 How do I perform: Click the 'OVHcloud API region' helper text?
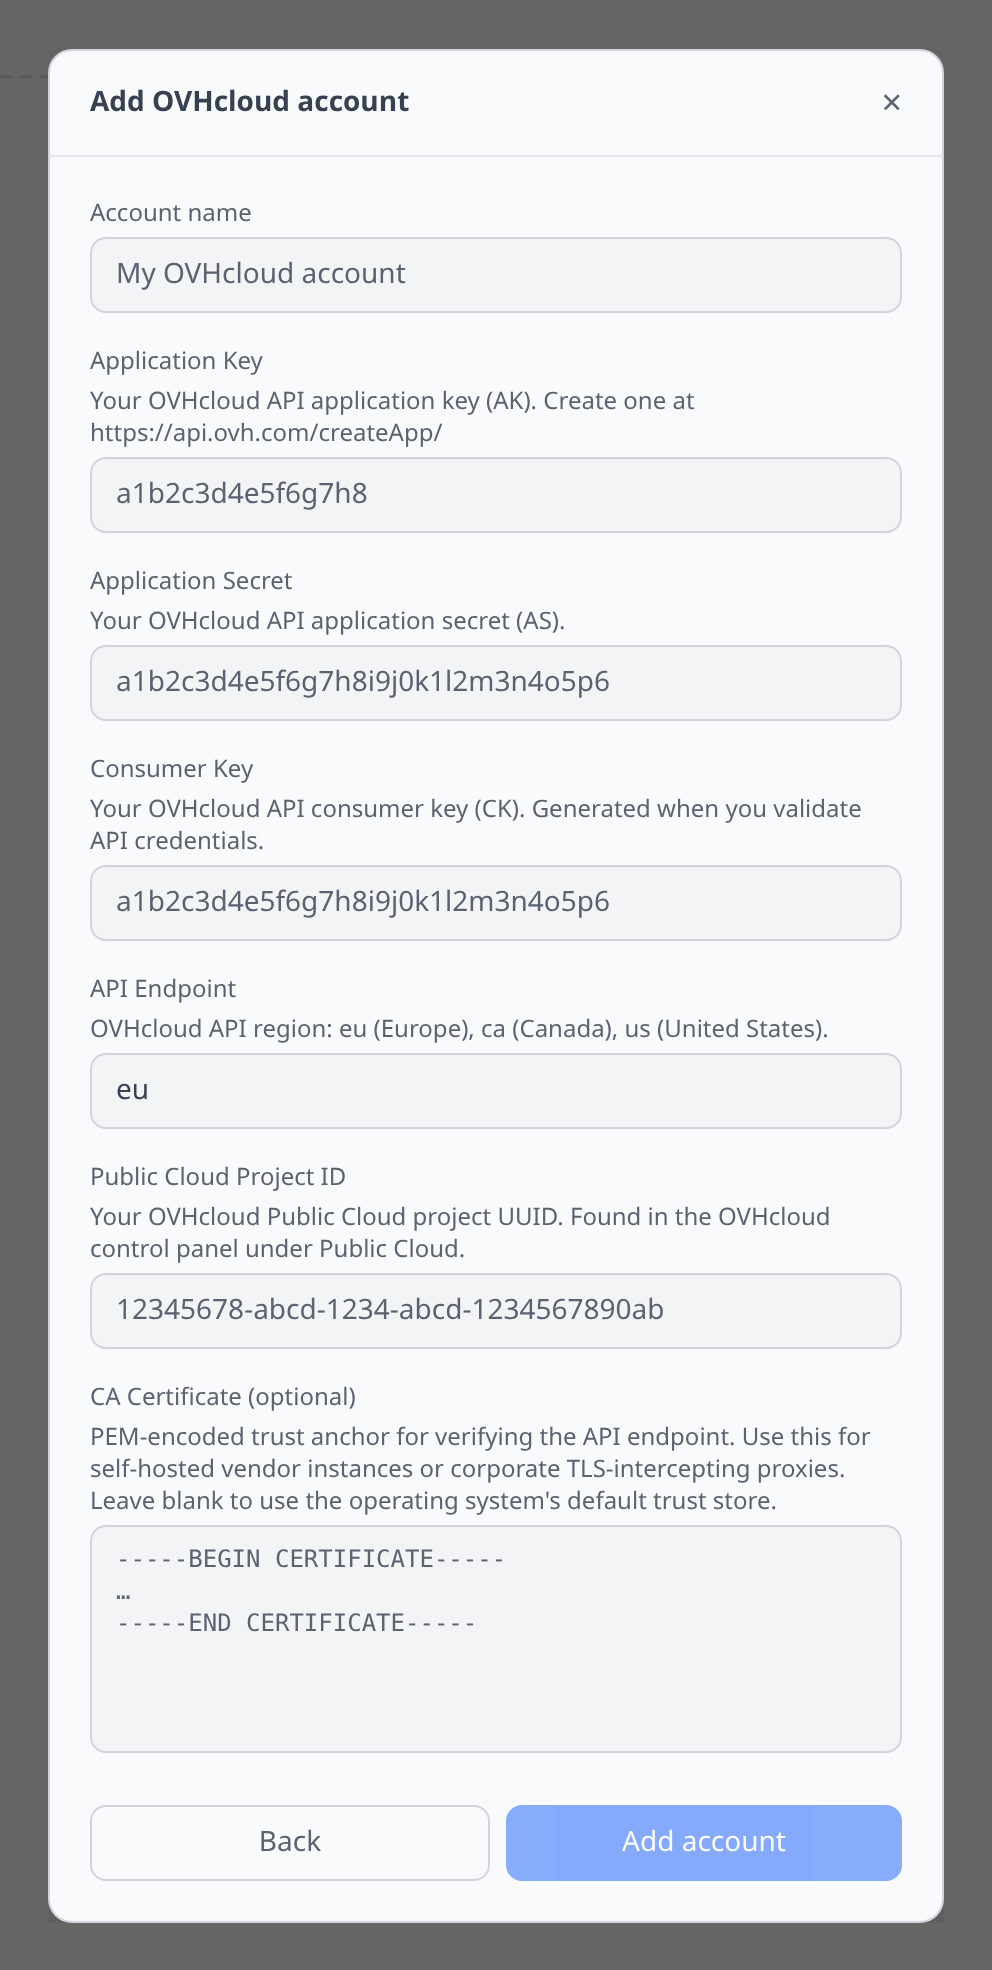tap(459, 1029)
